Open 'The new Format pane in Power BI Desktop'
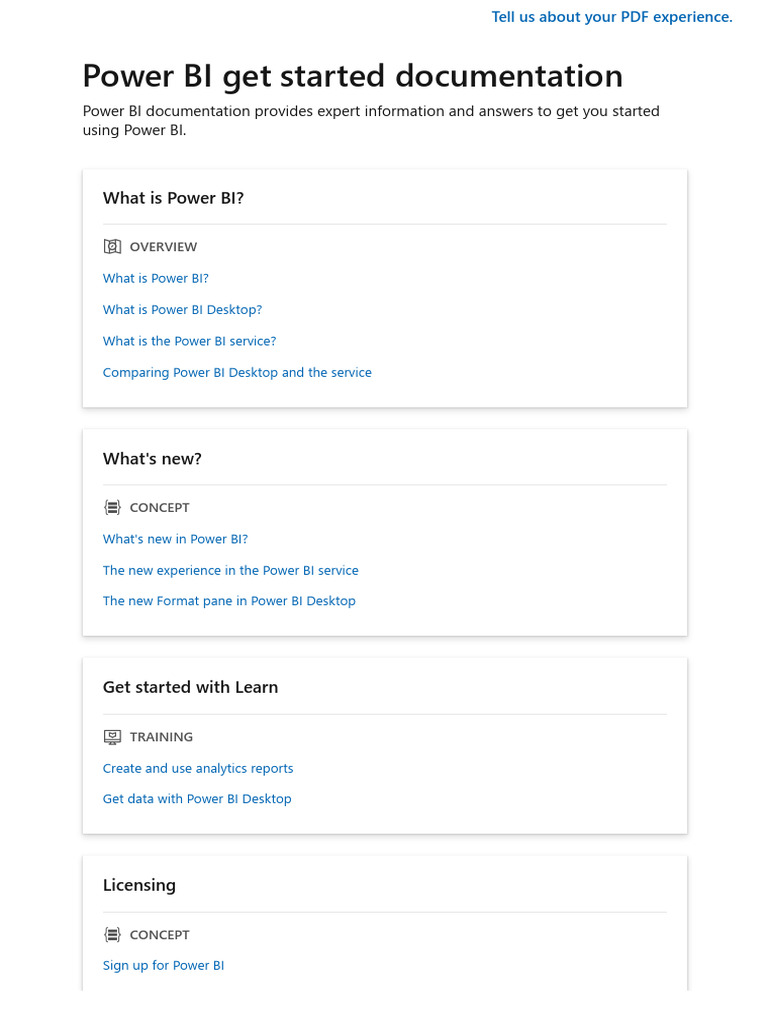This screenshot has width=768, height=1024. pos(229,601)
